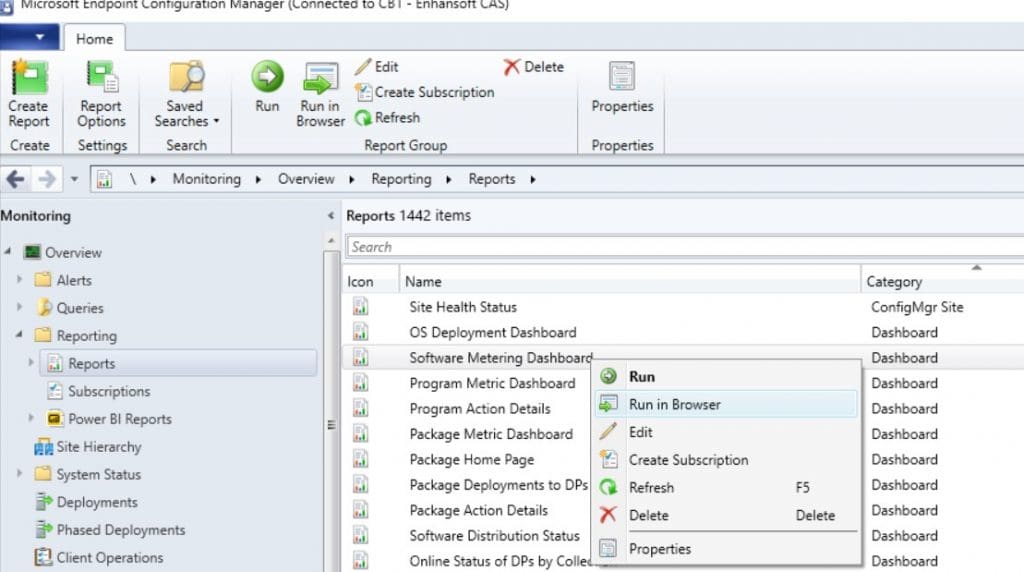Viewport: 1024px width, 572px height.
Task: Expand the Power BI Reports node
Action: tap(31, 418)
